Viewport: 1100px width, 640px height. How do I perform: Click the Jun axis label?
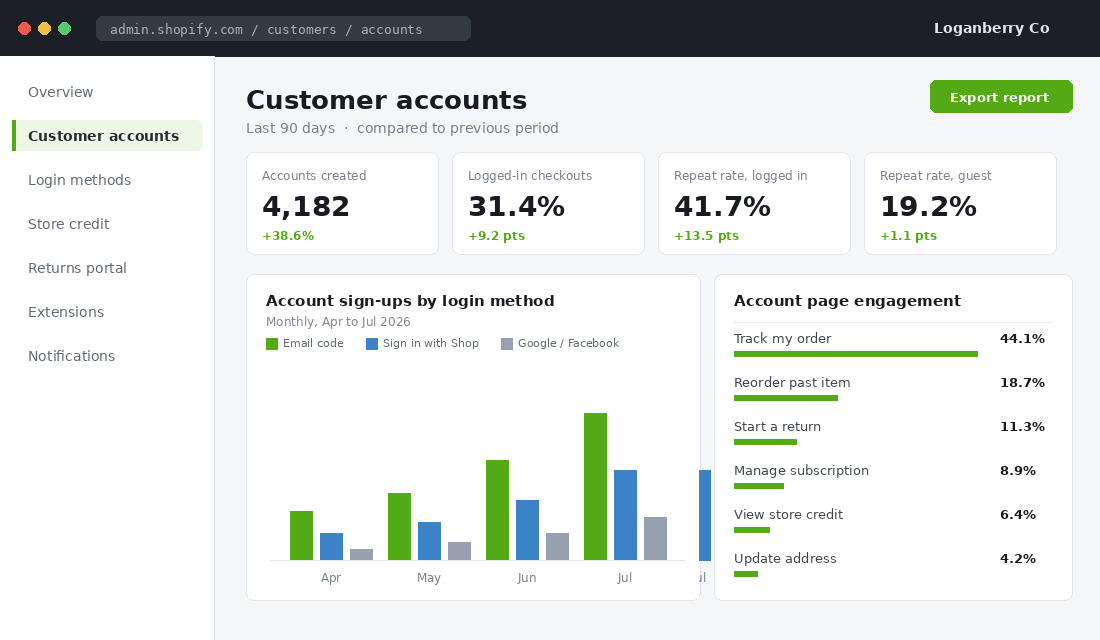coord(527,578)
